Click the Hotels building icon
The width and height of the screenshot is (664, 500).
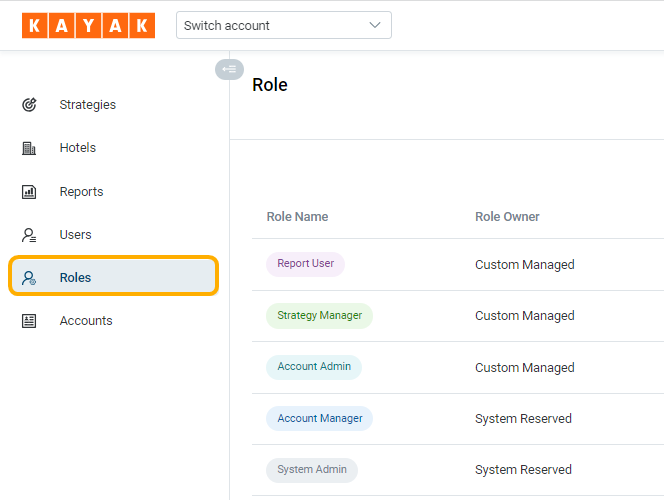pyautogui.click(x=29, y=148)
